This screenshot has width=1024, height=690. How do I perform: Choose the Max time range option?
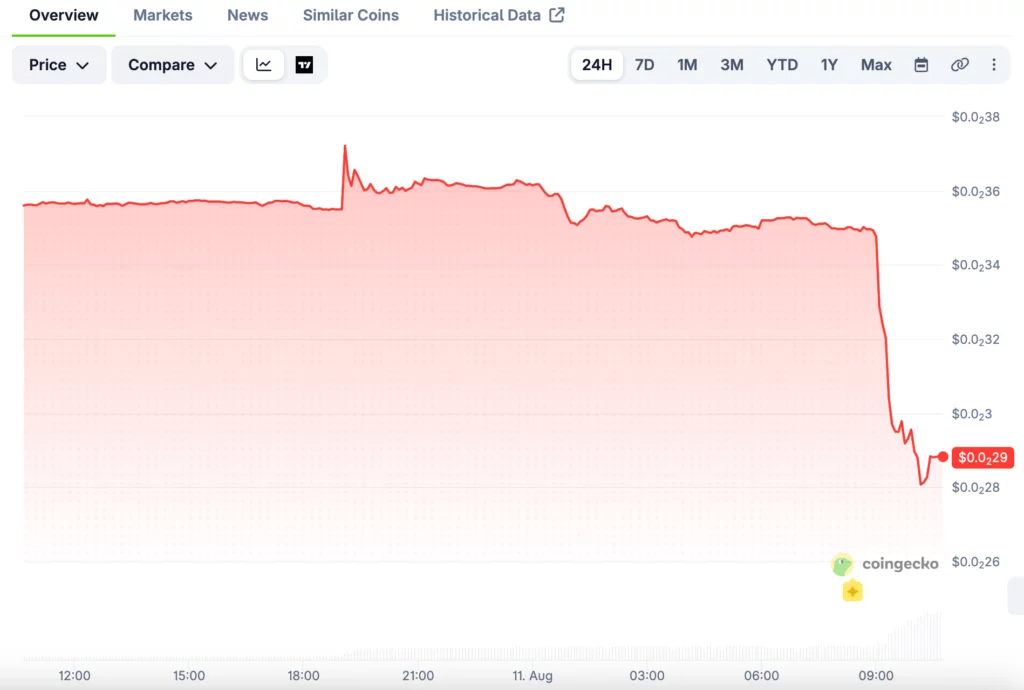click(x=876, y=65)
